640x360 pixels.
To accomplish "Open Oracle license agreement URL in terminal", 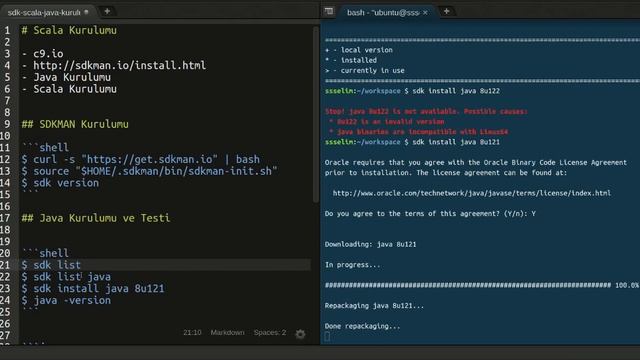I will [471, 193].
